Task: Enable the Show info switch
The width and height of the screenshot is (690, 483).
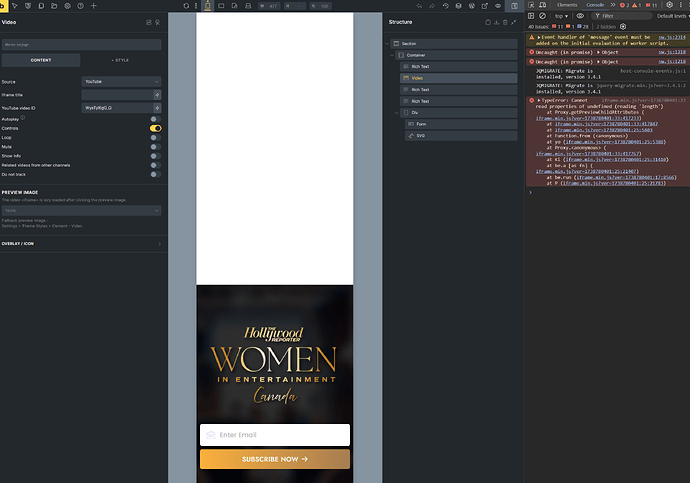Action: pos(156,156)
